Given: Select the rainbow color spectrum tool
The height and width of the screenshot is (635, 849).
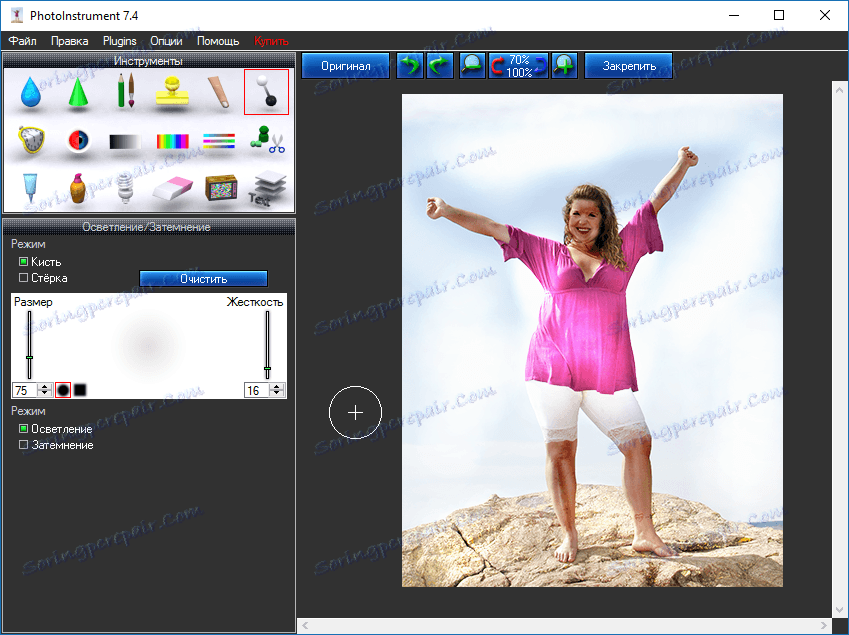Looking at the screenshot, I should point(172,141).
